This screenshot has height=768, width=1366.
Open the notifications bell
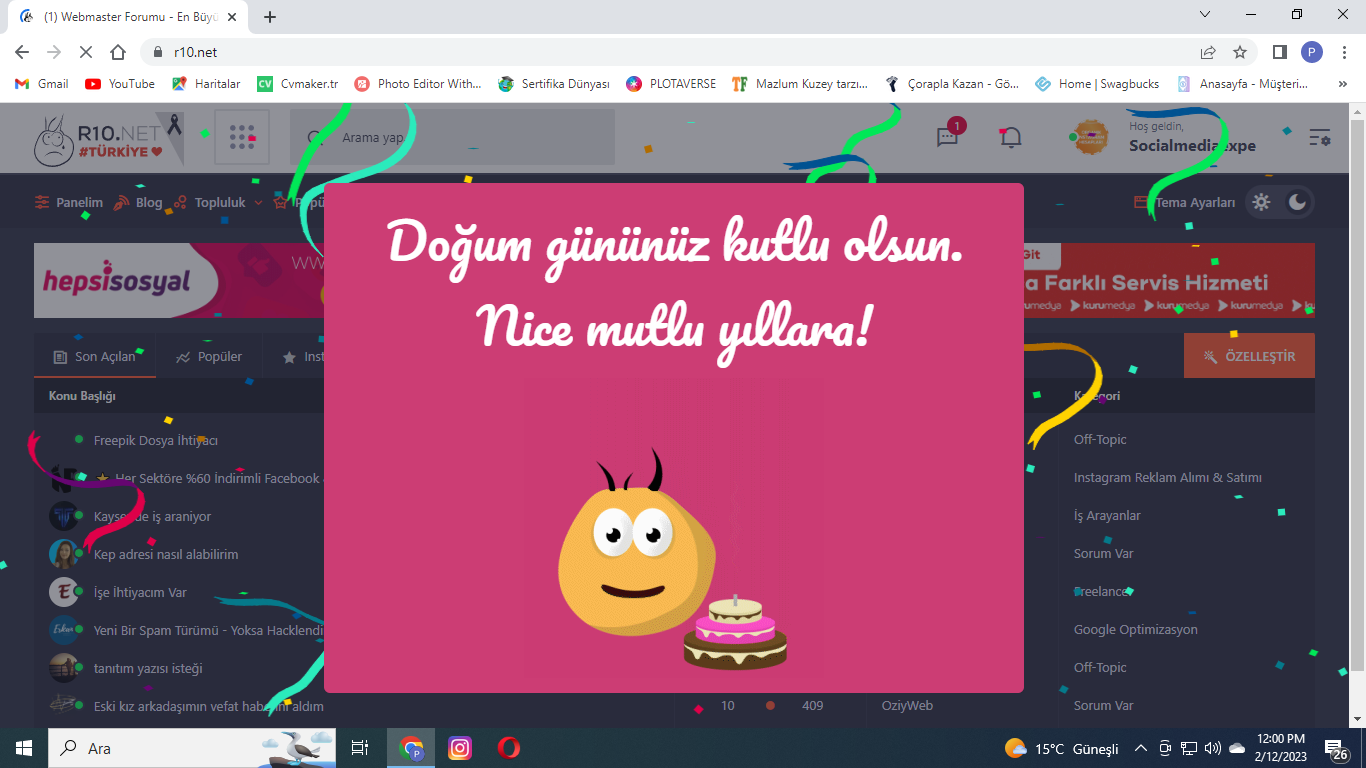(1011, 137)
